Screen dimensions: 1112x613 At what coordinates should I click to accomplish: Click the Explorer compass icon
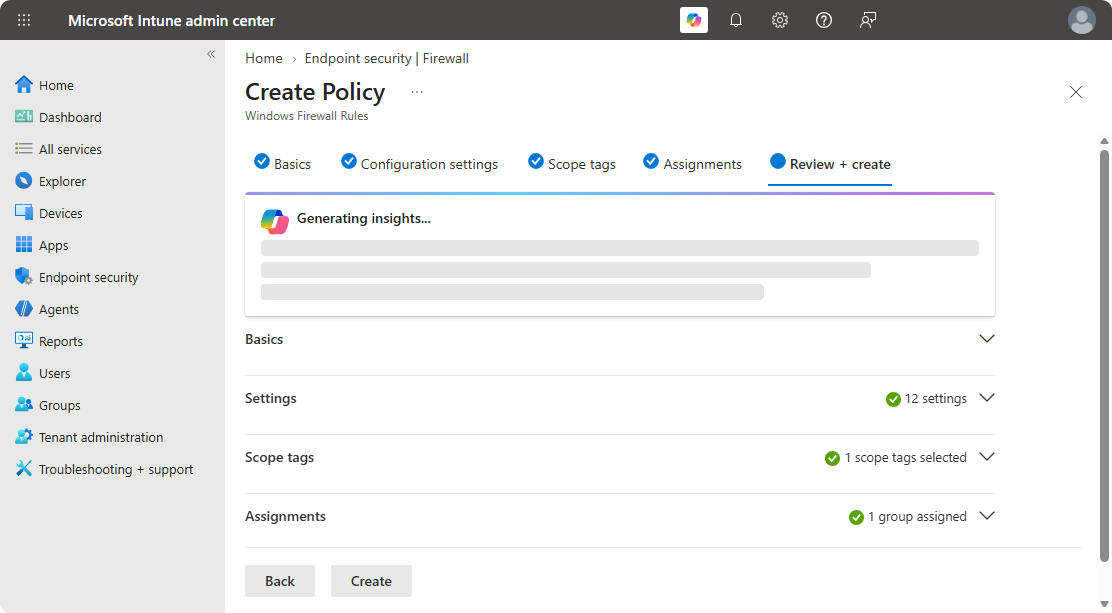coord(23,180)
